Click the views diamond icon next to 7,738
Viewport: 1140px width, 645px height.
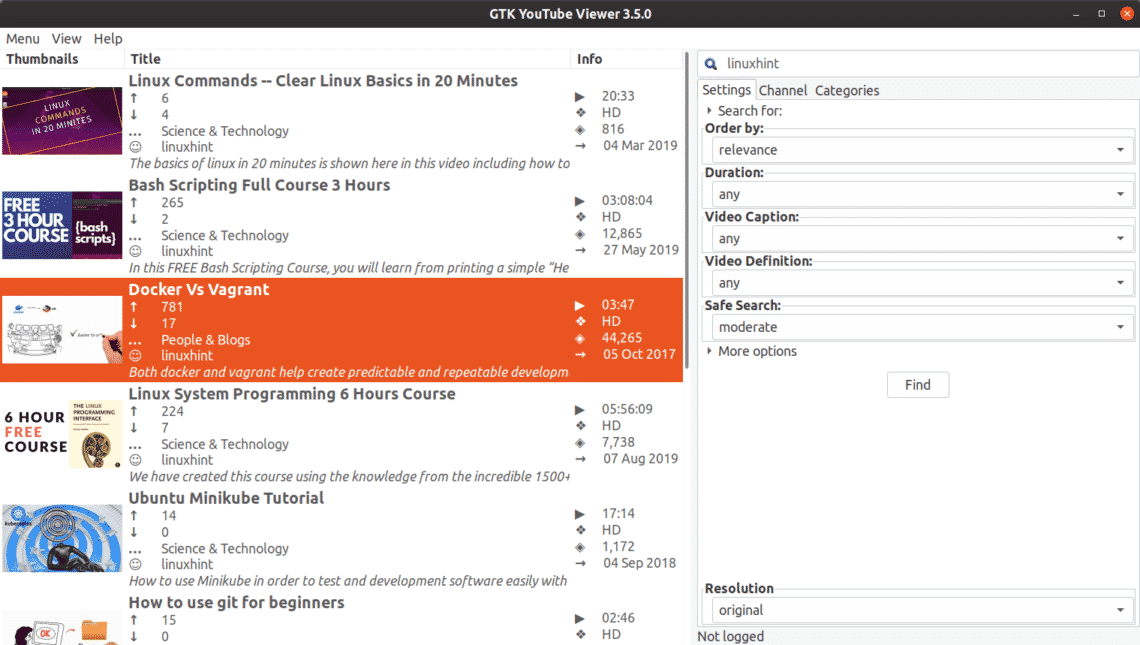coord(579,443)
